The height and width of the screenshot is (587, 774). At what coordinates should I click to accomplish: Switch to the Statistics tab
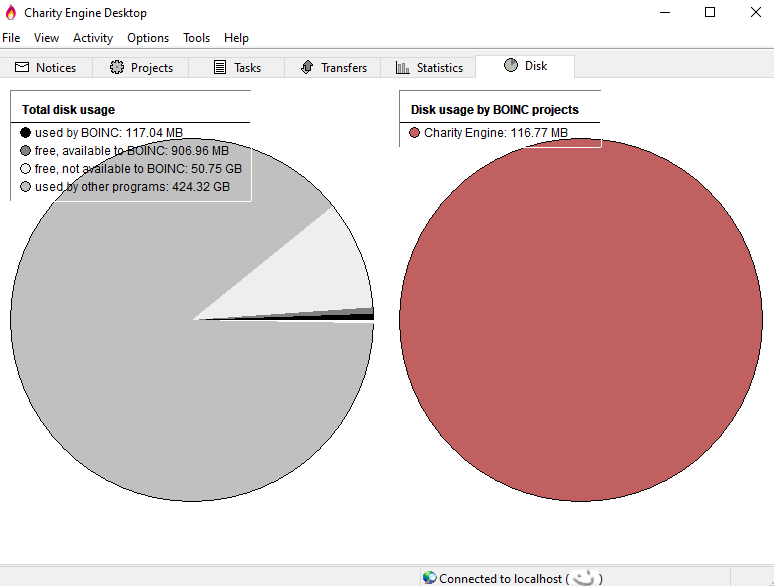(428, 68)
